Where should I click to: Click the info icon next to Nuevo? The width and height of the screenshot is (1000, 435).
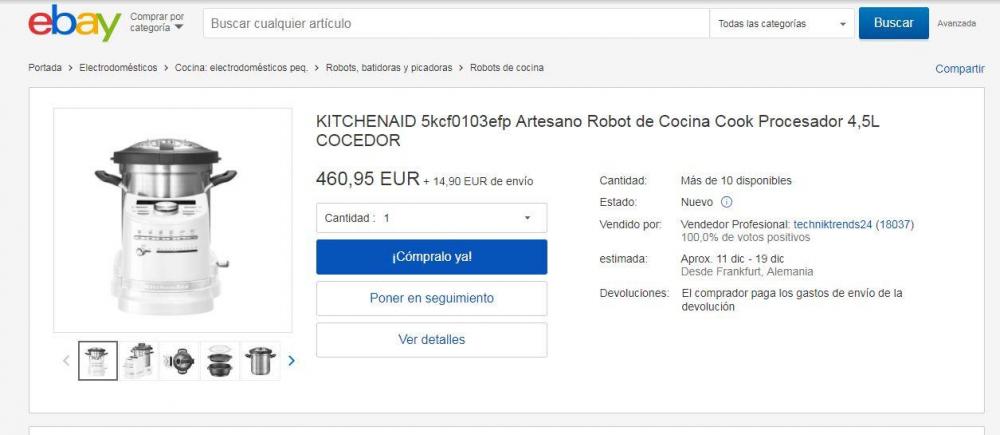(726, 202)
